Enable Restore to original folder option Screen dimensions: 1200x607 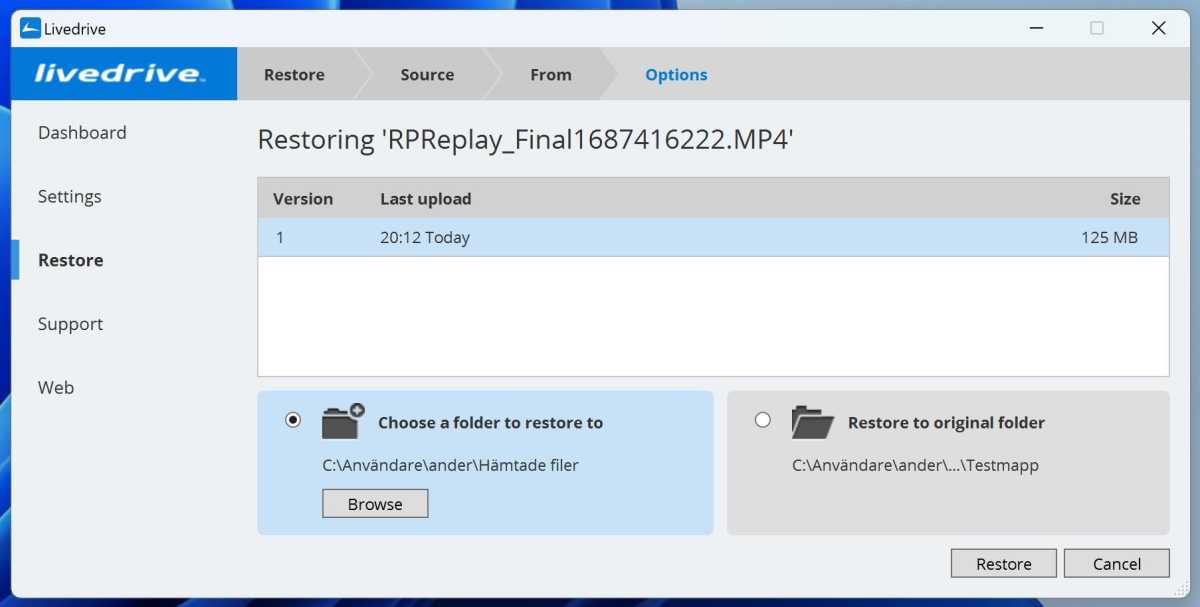(762, 421)
